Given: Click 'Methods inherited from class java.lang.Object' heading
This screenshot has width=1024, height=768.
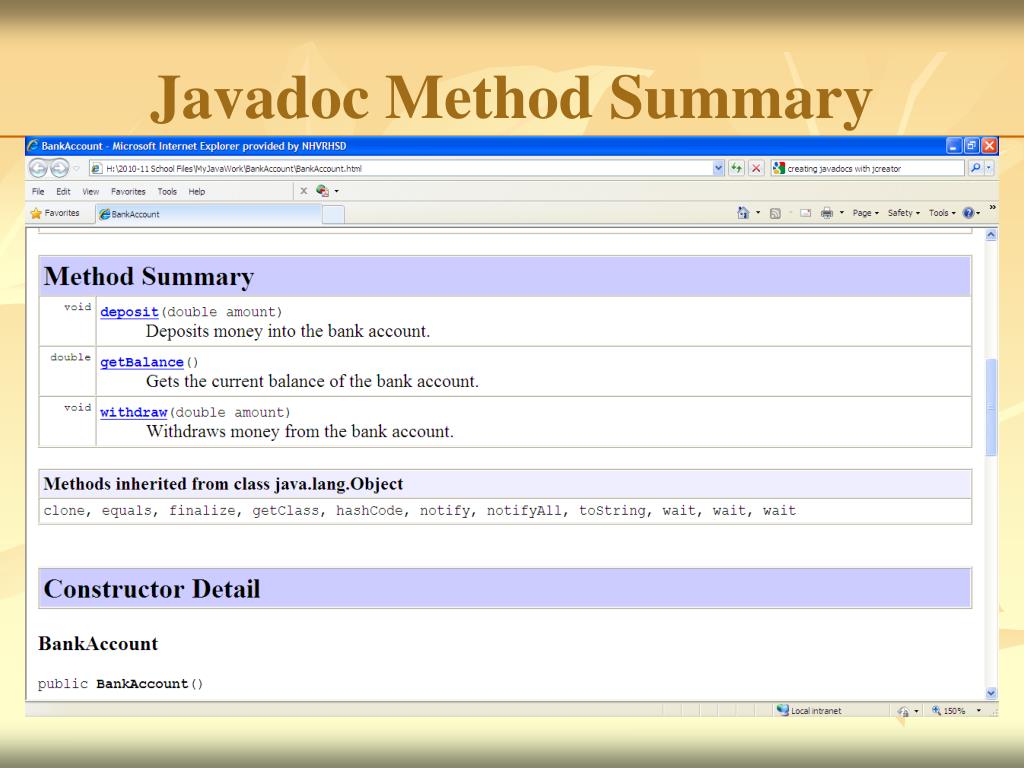Looking at the screenshot, I should (x=223, y=484).
